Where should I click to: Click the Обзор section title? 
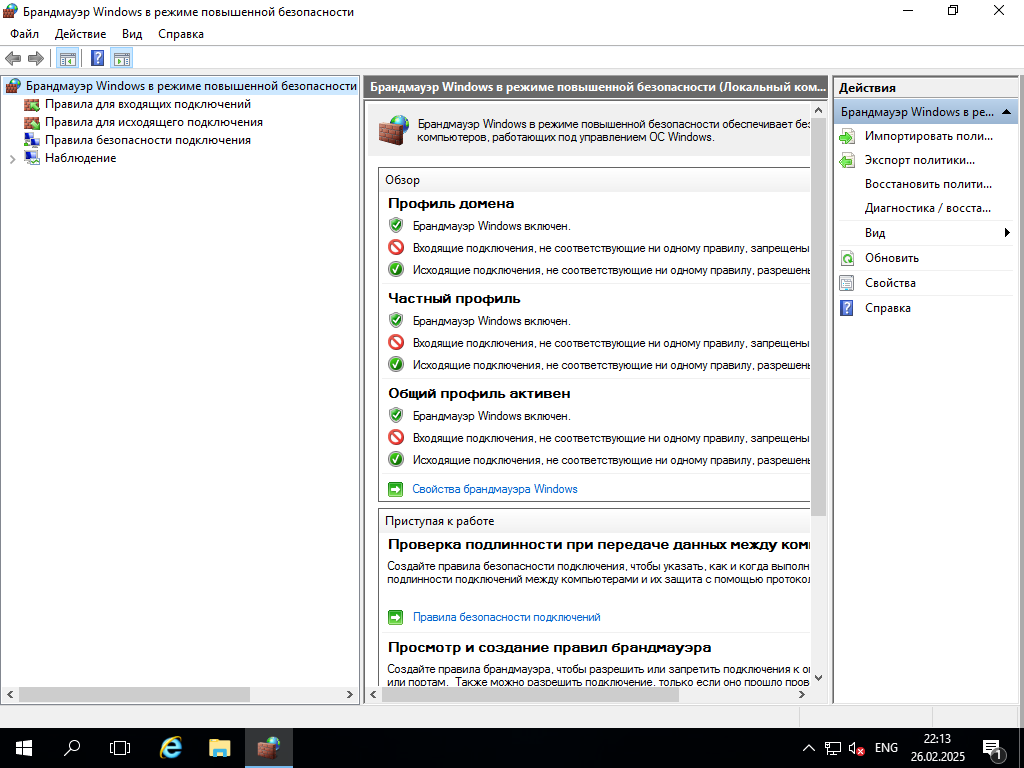(402, 180)
